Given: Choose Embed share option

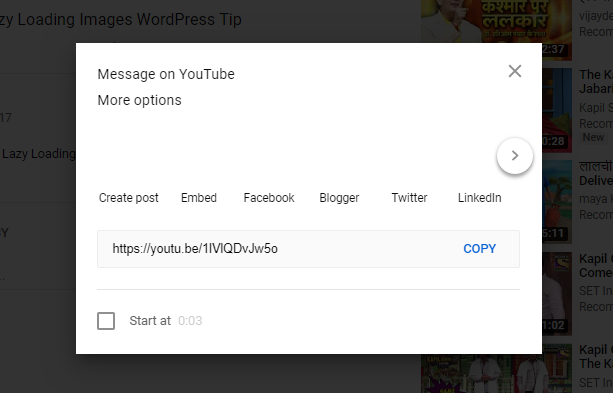Looking at the screenshot, I should [199, 198].
